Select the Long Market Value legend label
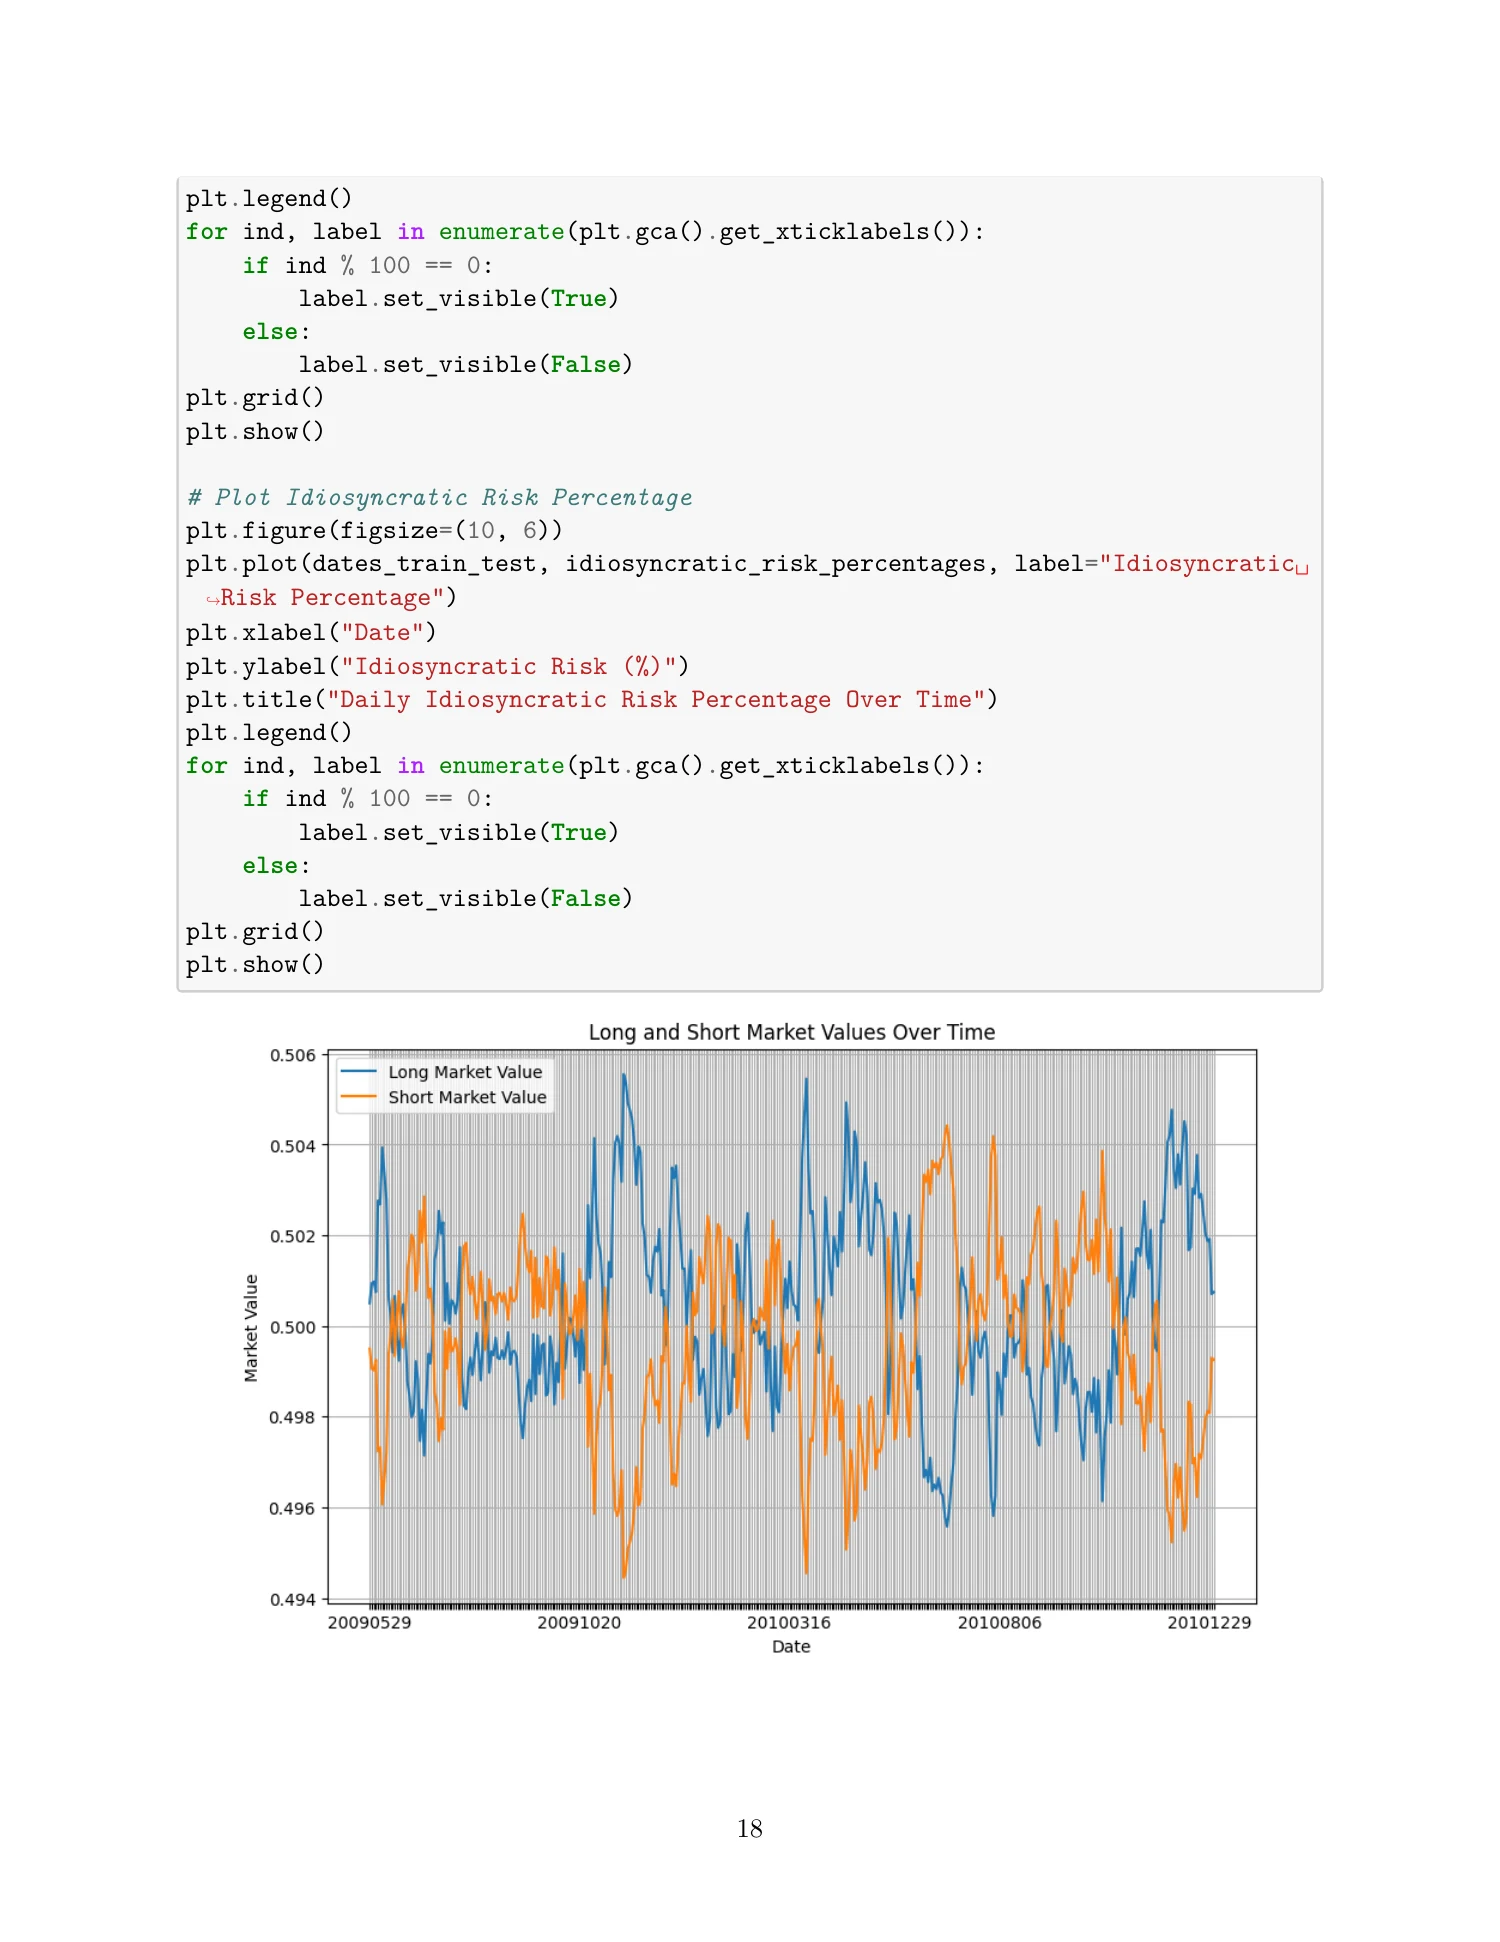The width and height of the screenshot is (1500, 1942). pyautogui.click(x=465, y=1072)
